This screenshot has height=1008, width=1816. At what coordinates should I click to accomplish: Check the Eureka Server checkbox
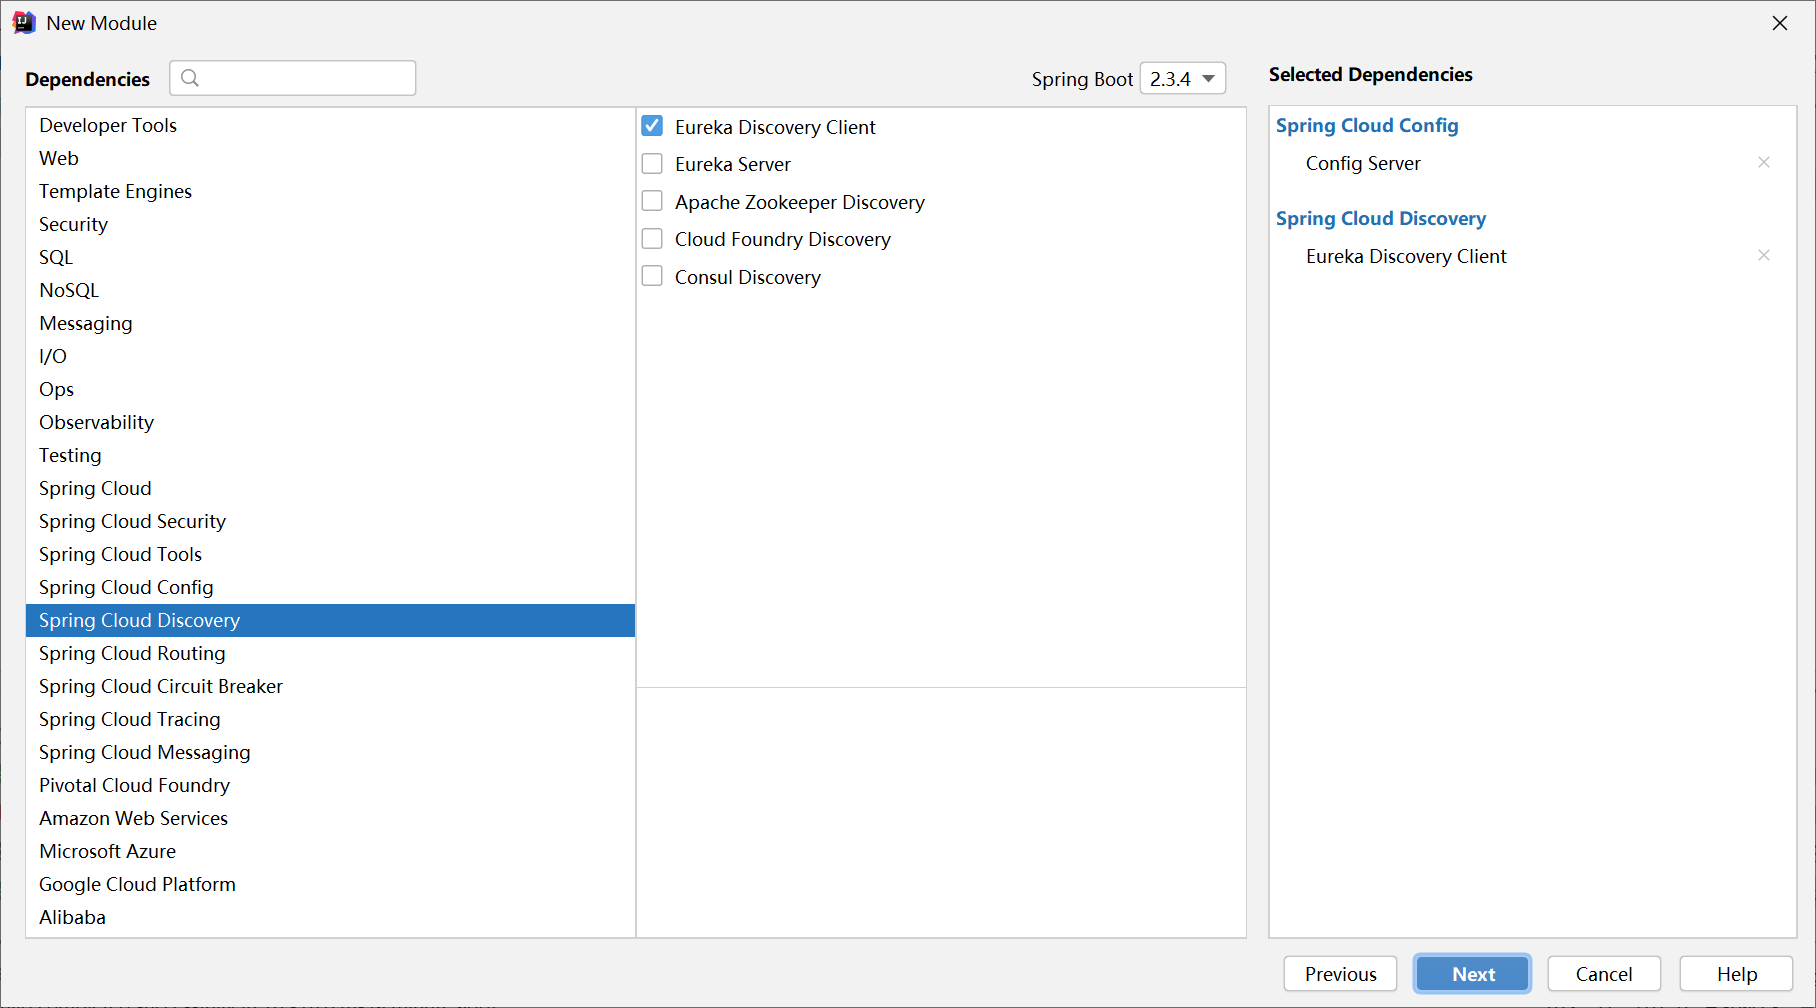[652, 163]
